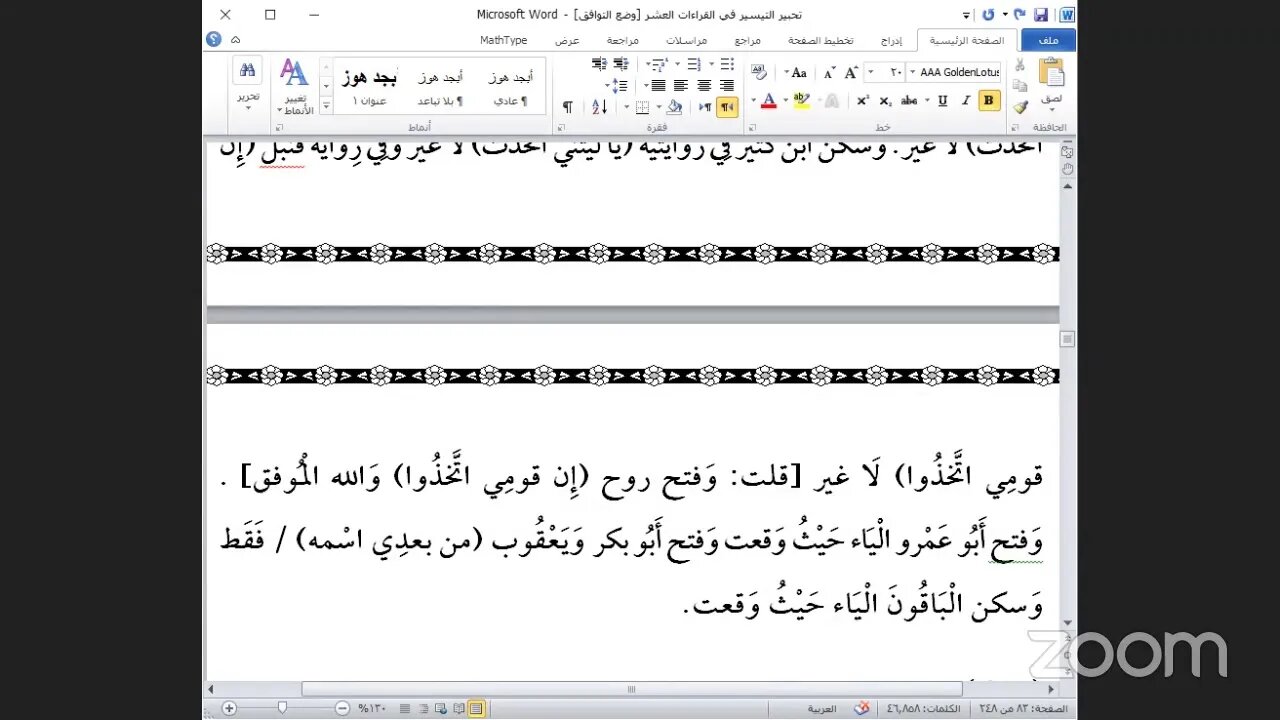Click the word count (الكلمات) status
1280x720 pixels.
pos(923,709)
